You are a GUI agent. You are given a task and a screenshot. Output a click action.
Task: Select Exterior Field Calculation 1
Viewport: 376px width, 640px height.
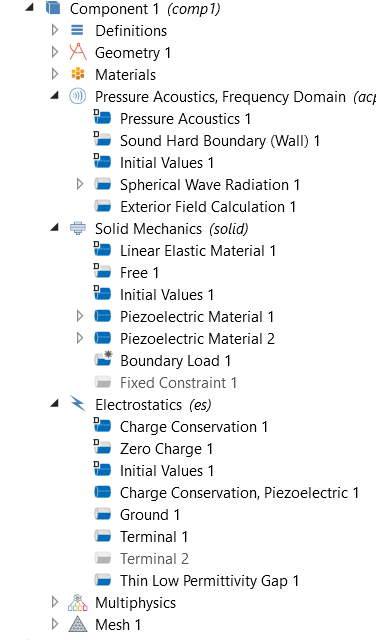(208, 207)
